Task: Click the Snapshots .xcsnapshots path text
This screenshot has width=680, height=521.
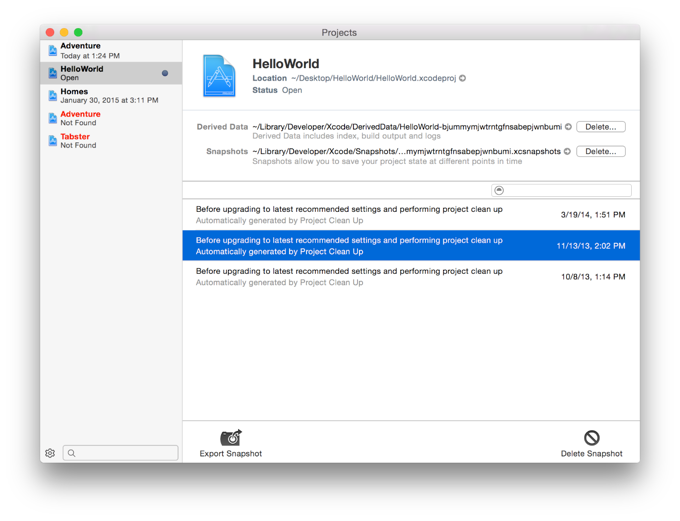Action: 407,151
